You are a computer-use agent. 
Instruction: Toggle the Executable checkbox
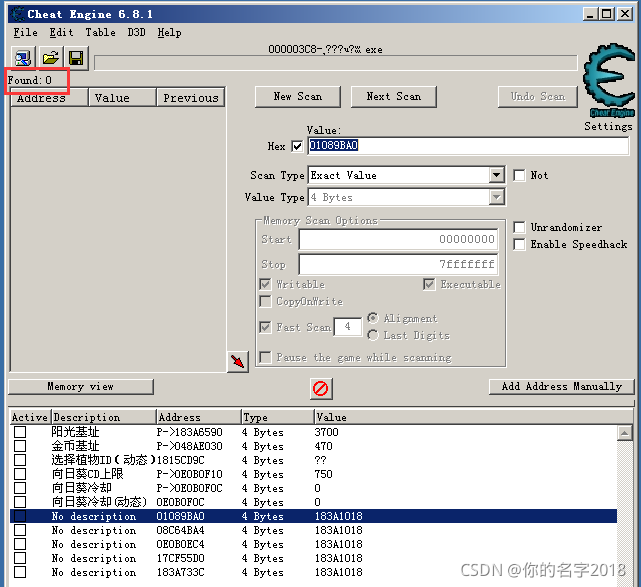[x=429, y=284]
